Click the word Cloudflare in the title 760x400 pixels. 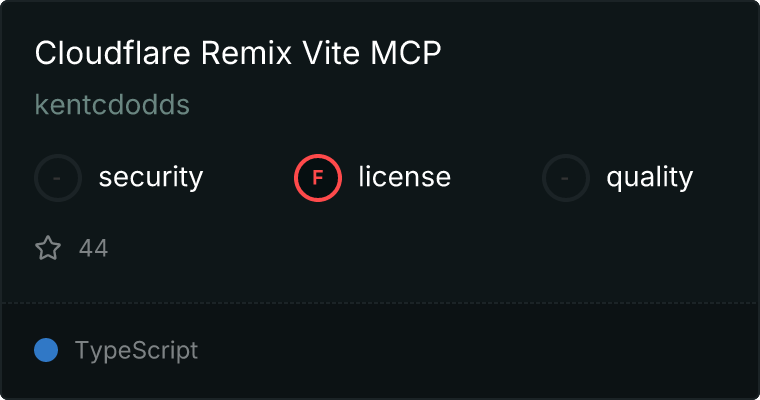(112, 52)
